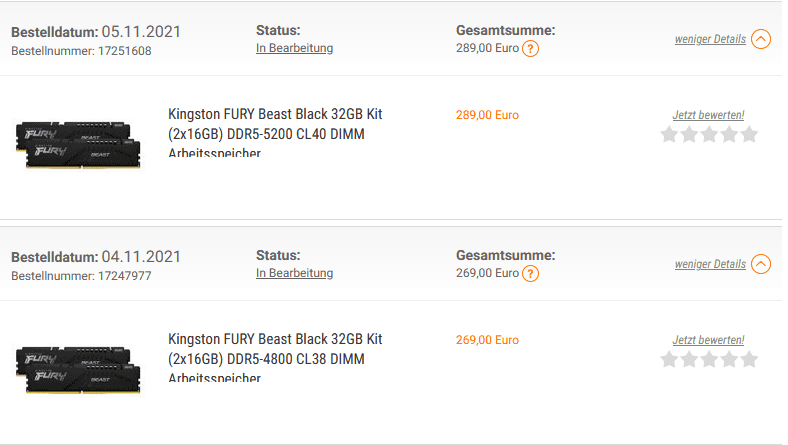Open 'In Bearbeitung' status of order 17251608
The width and height of the screenshot is (788, 445).
pos(294,48)
